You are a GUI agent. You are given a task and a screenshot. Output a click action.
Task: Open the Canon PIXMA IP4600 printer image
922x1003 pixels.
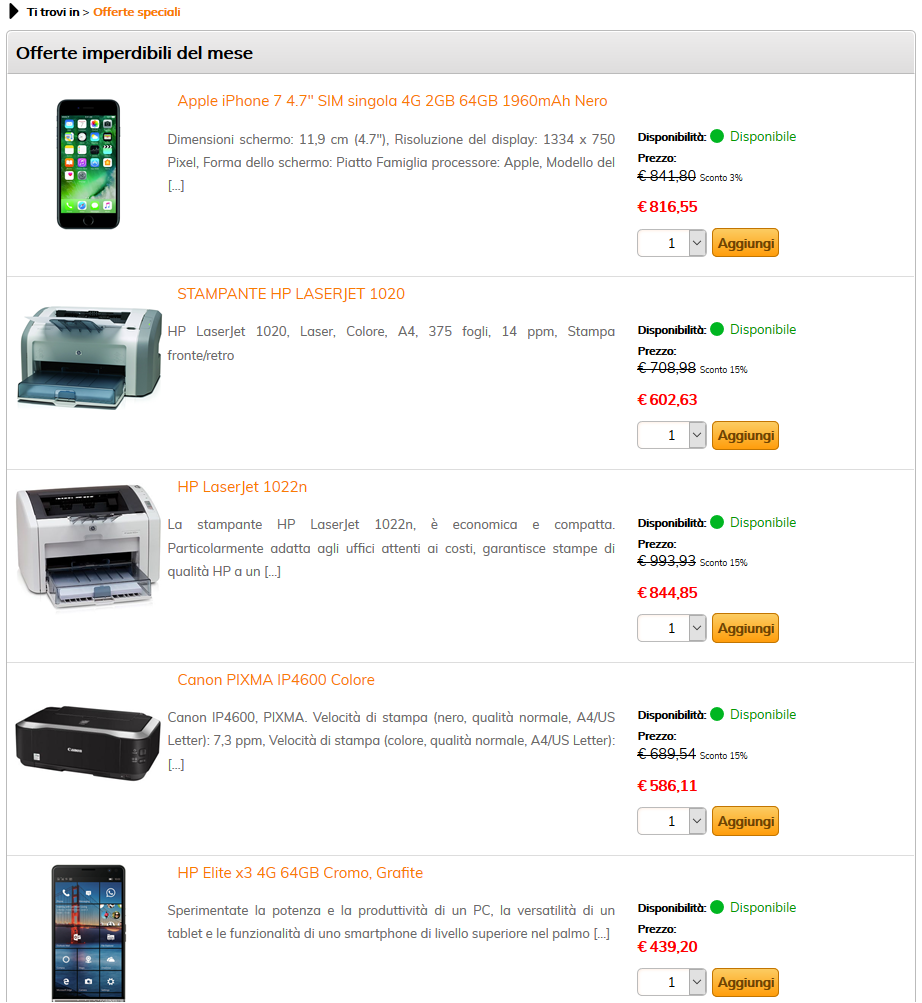(88, 743)
